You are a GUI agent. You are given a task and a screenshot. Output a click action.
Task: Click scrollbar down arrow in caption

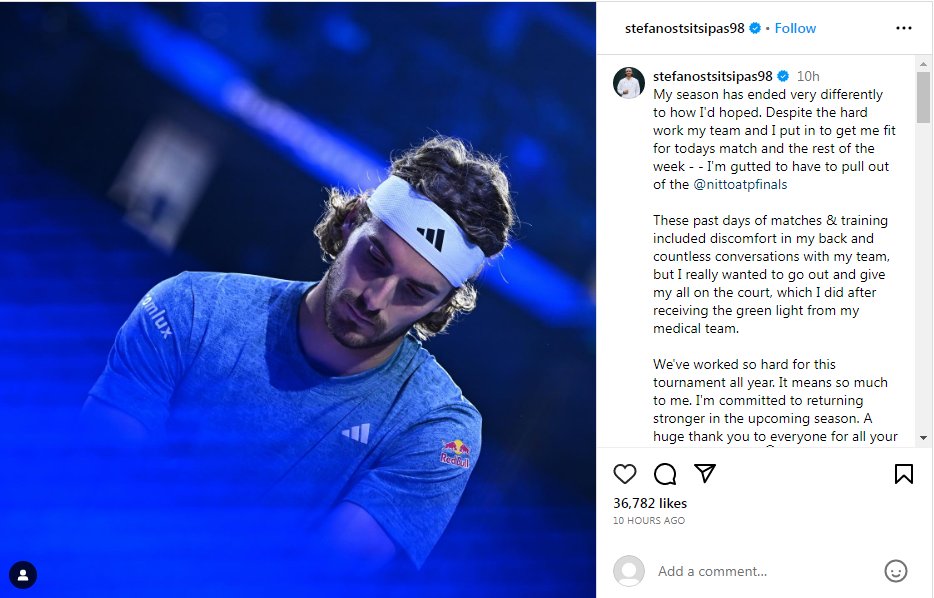(x=923, y=438)
